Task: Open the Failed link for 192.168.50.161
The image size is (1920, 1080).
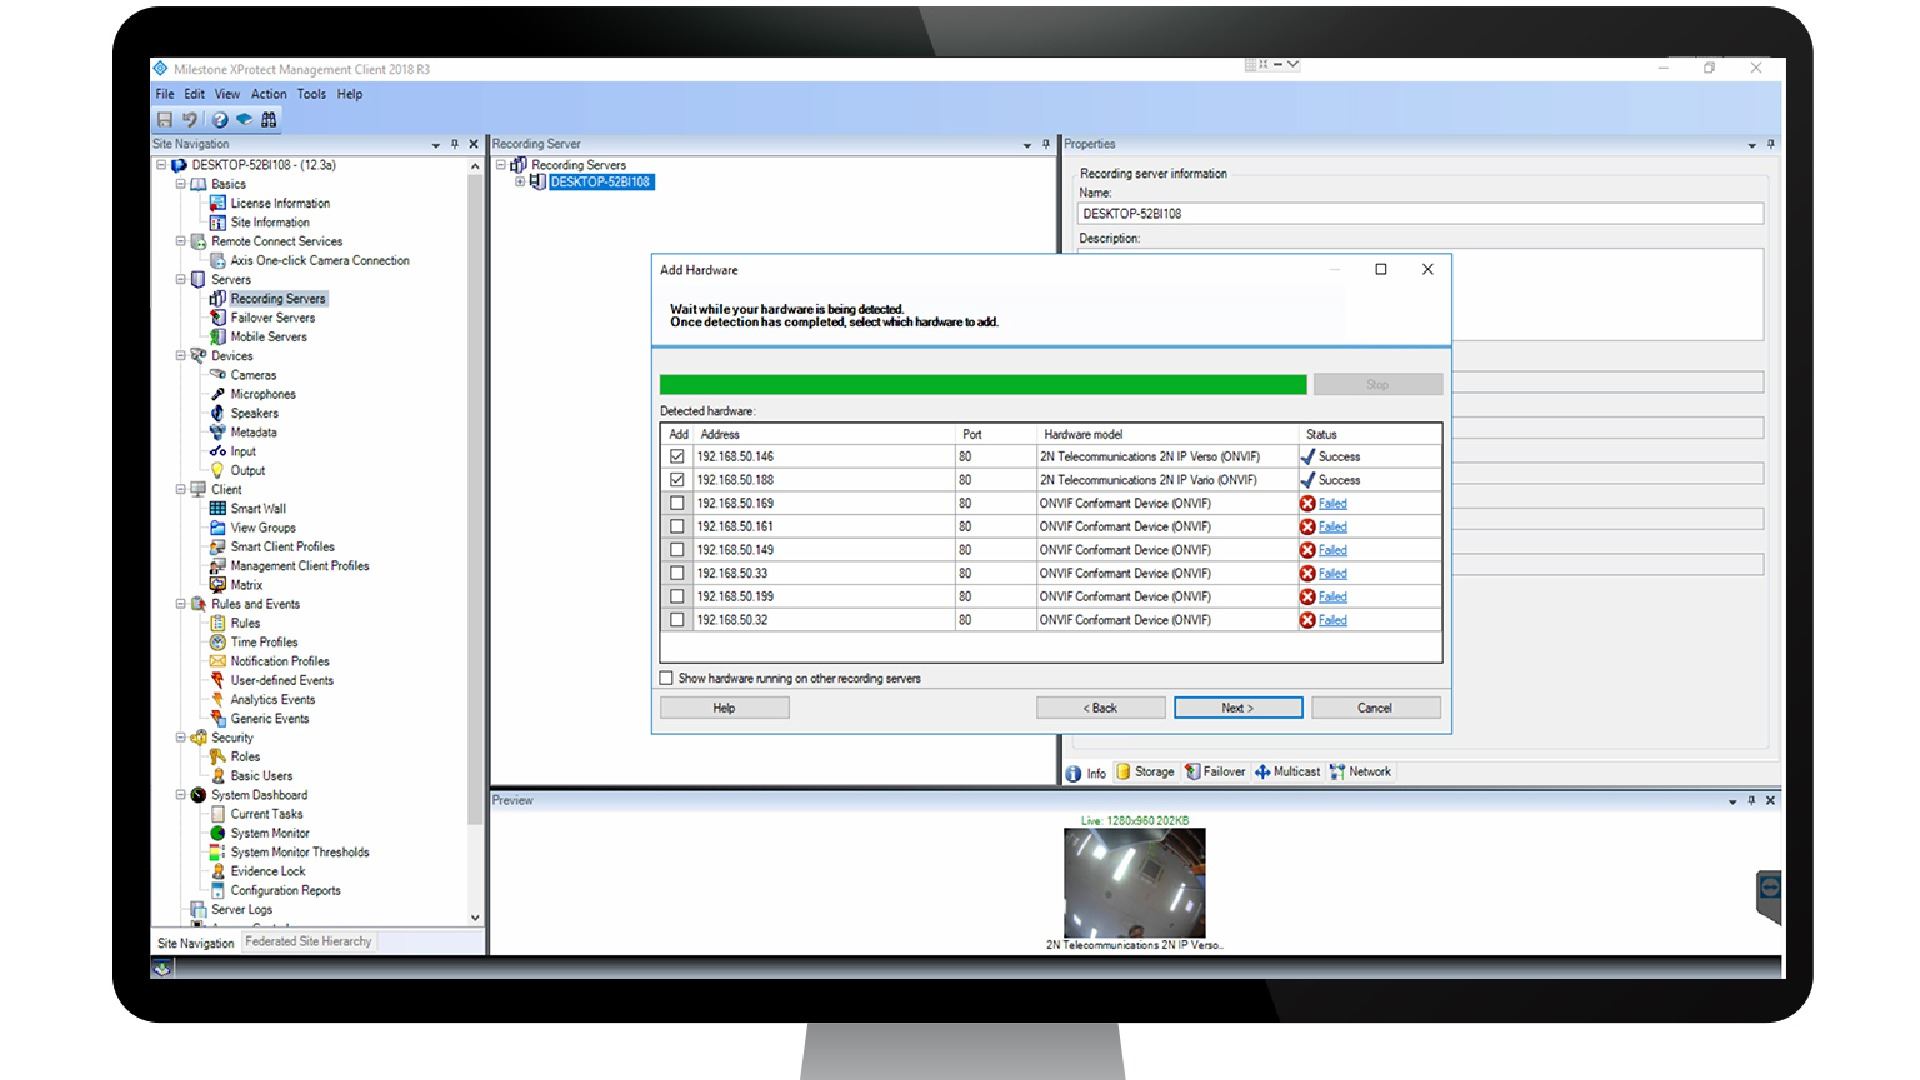Action: pos(1332,526)
